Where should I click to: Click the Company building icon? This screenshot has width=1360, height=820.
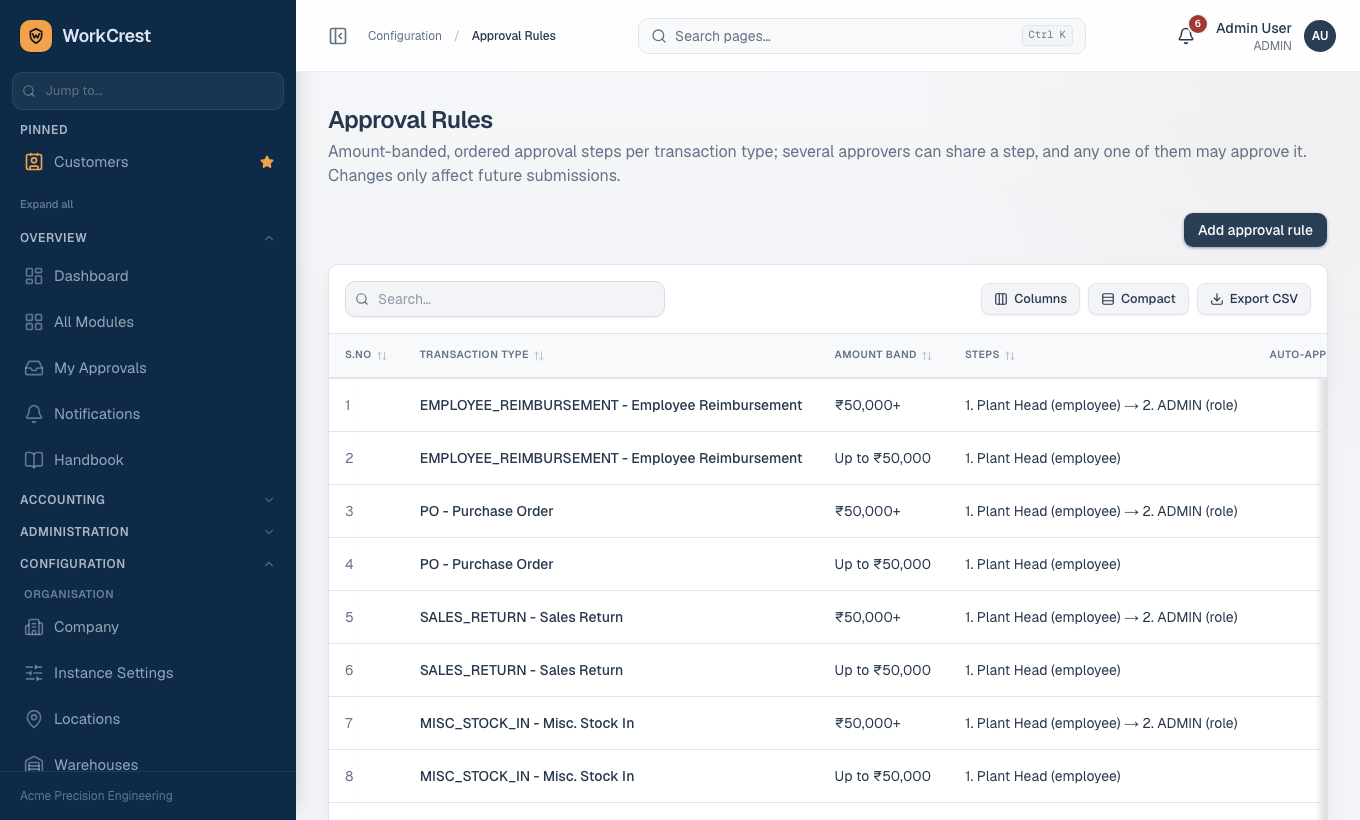34,627
